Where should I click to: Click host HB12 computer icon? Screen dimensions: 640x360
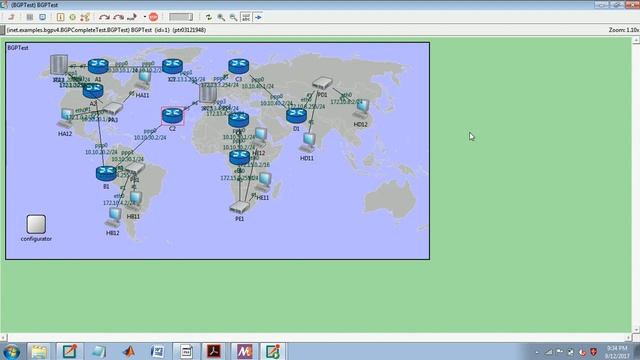113,218
